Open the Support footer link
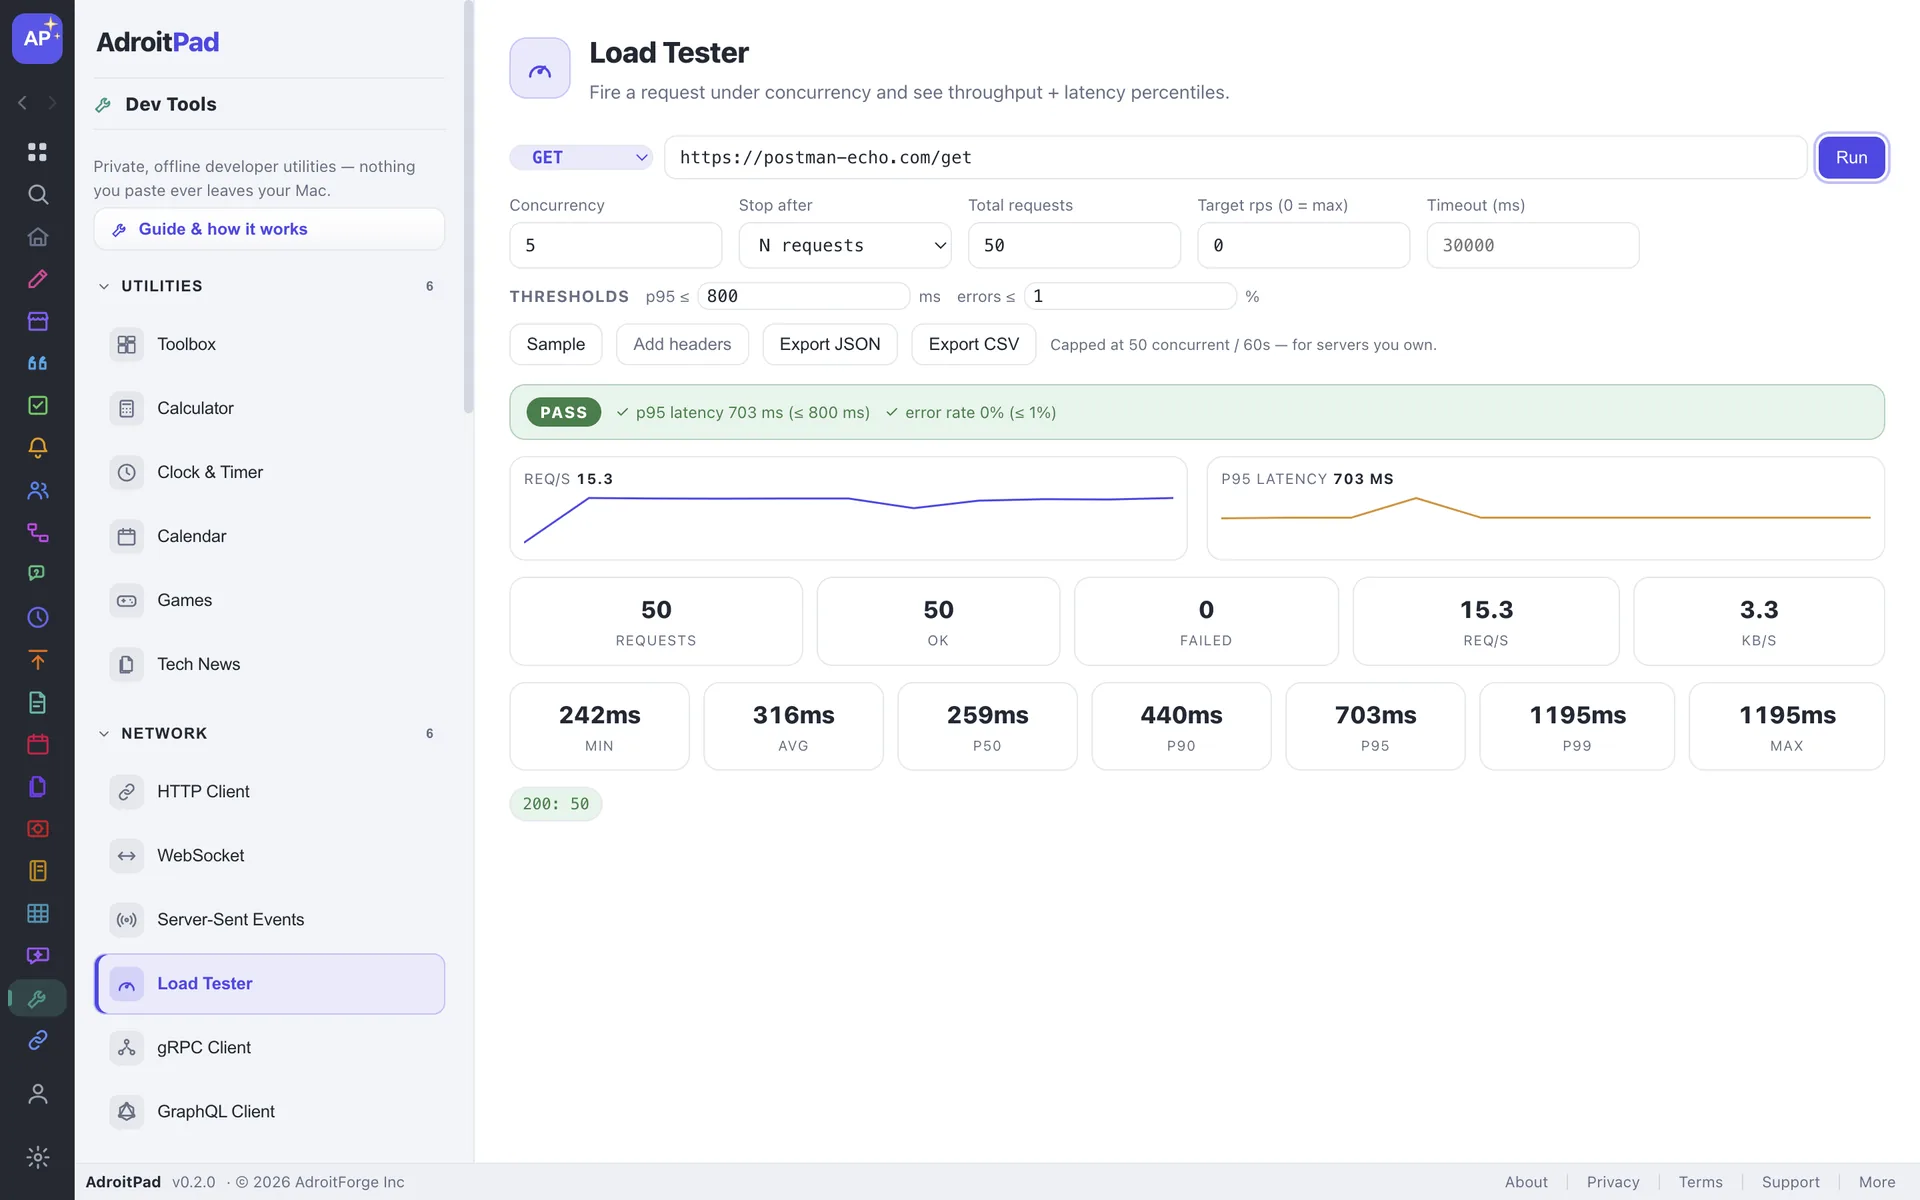 pos(1790,1182)
